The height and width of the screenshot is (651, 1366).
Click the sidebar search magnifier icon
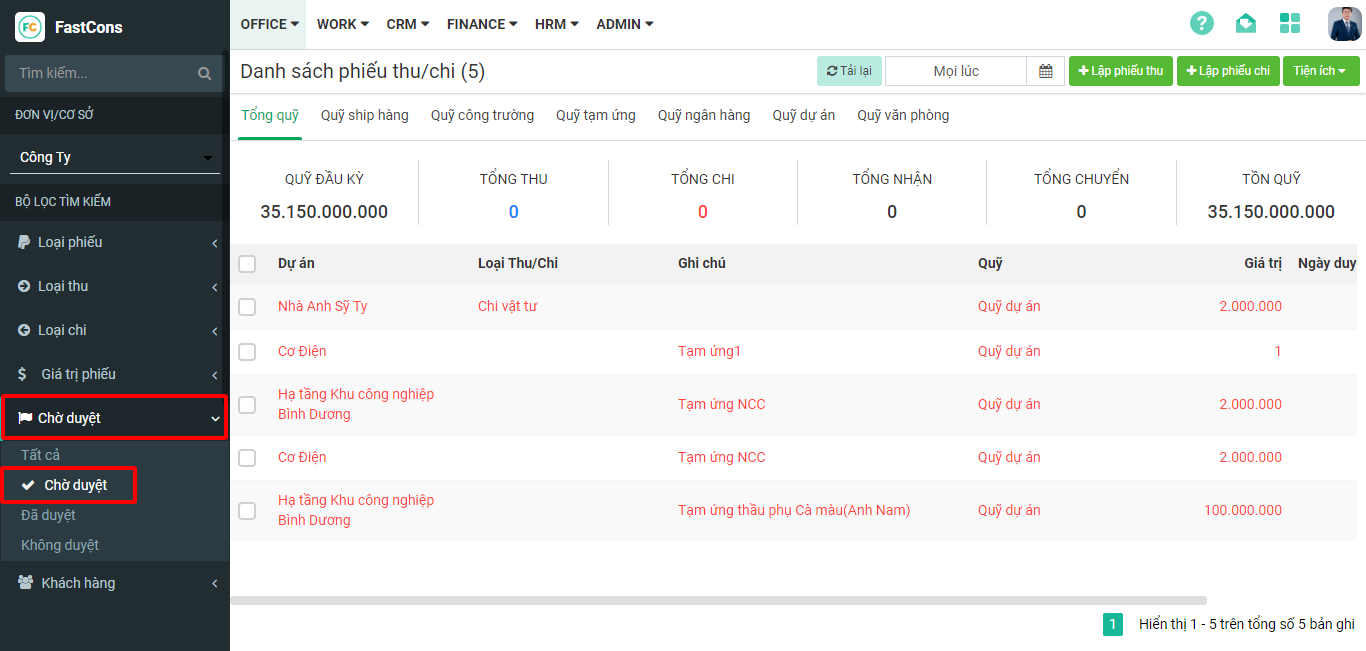205,73
